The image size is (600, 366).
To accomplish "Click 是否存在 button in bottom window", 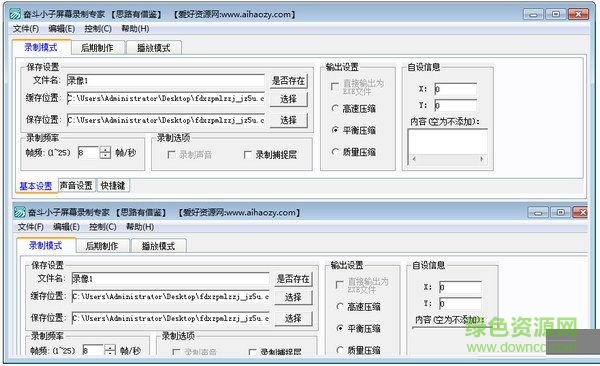I will 293,279.
